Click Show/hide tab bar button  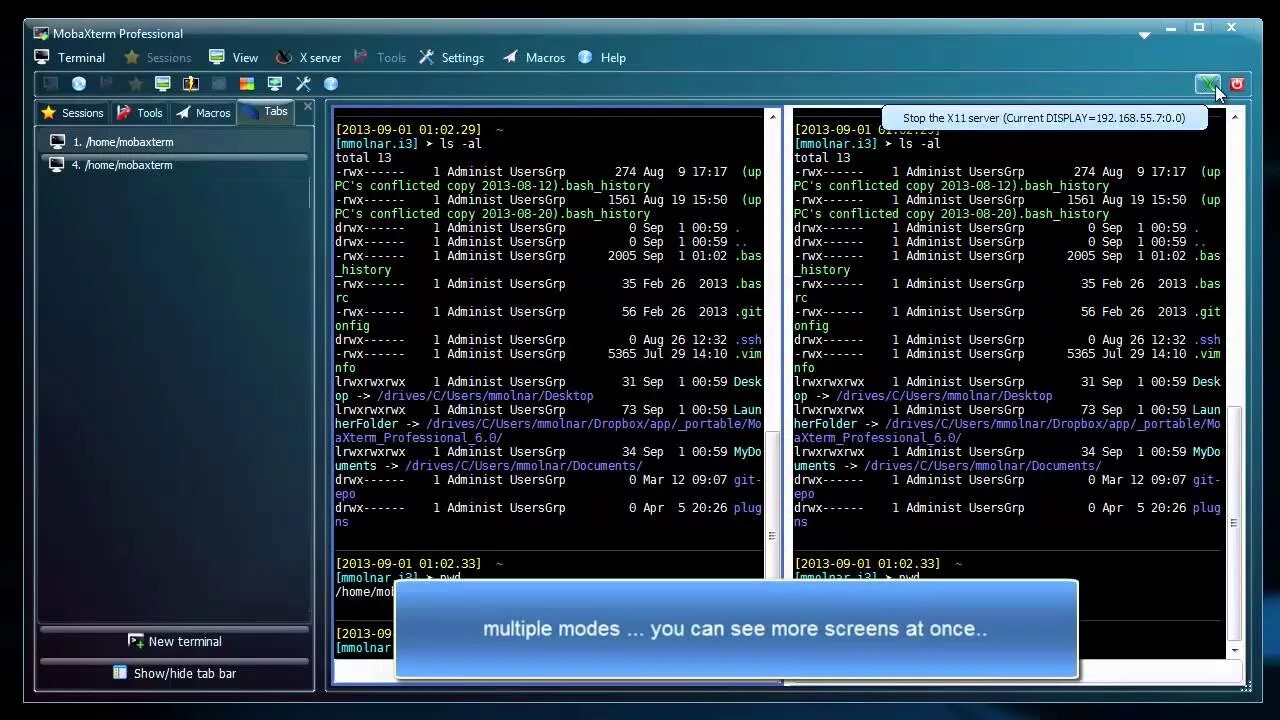pyautogui.click(x=175, y=673)
